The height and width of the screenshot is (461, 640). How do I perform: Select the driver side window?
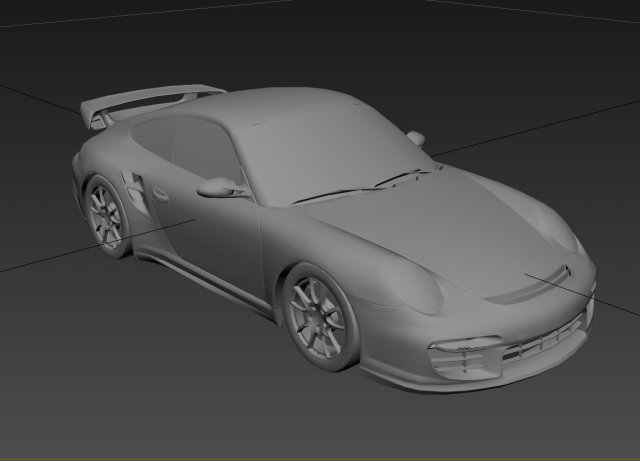[x=205, y=150]
